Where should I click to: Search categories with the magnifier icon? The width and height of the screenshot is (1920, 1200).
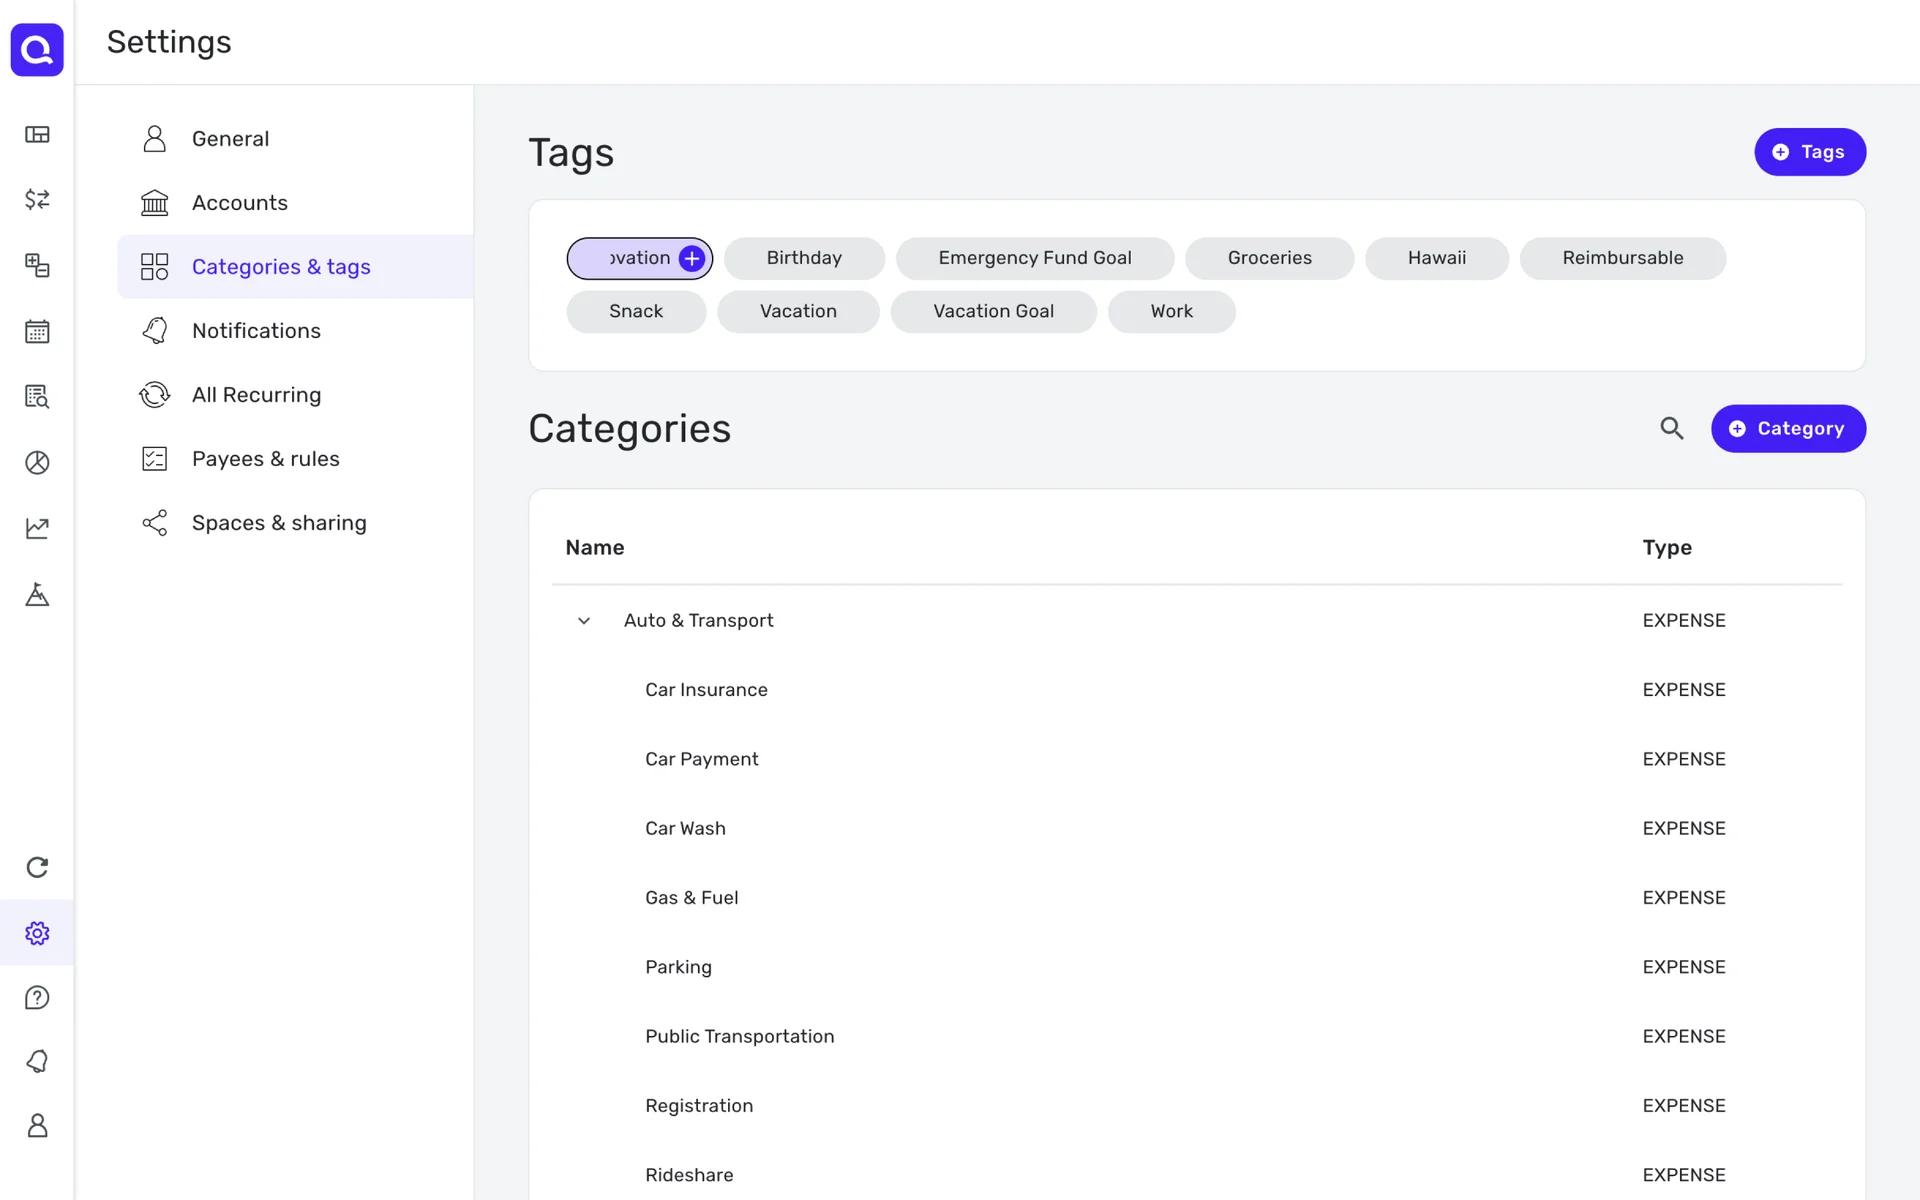[x=1671, y=429]
